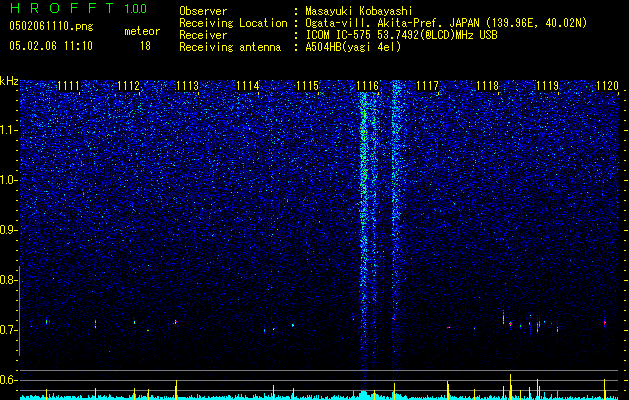This screenshot has height=400, width=629.
Task: Click time marker 1111
Action: click(68, 86)
